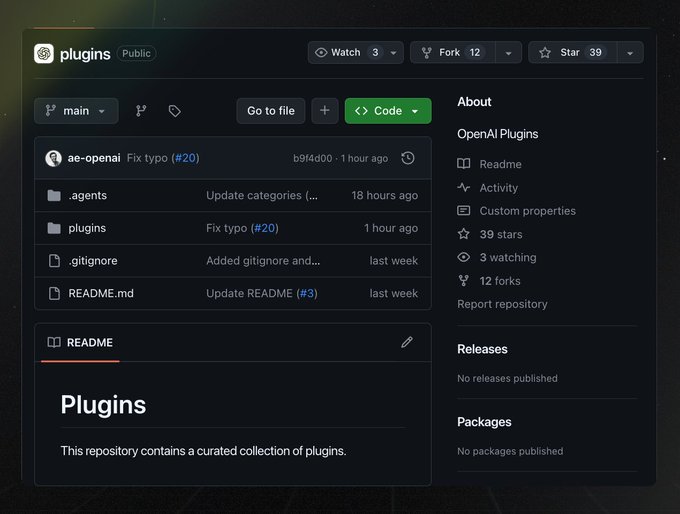Viewport: 680px width, 514px height.
Task: Click the OpenAI repository avatar icon
Action: pos(44,53)
